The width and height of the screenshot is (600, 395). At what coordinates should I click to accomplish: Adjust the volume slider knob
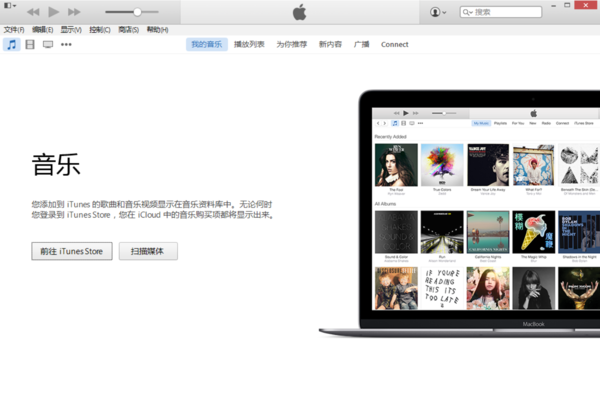pyautogui.click(x=137, y=12)
